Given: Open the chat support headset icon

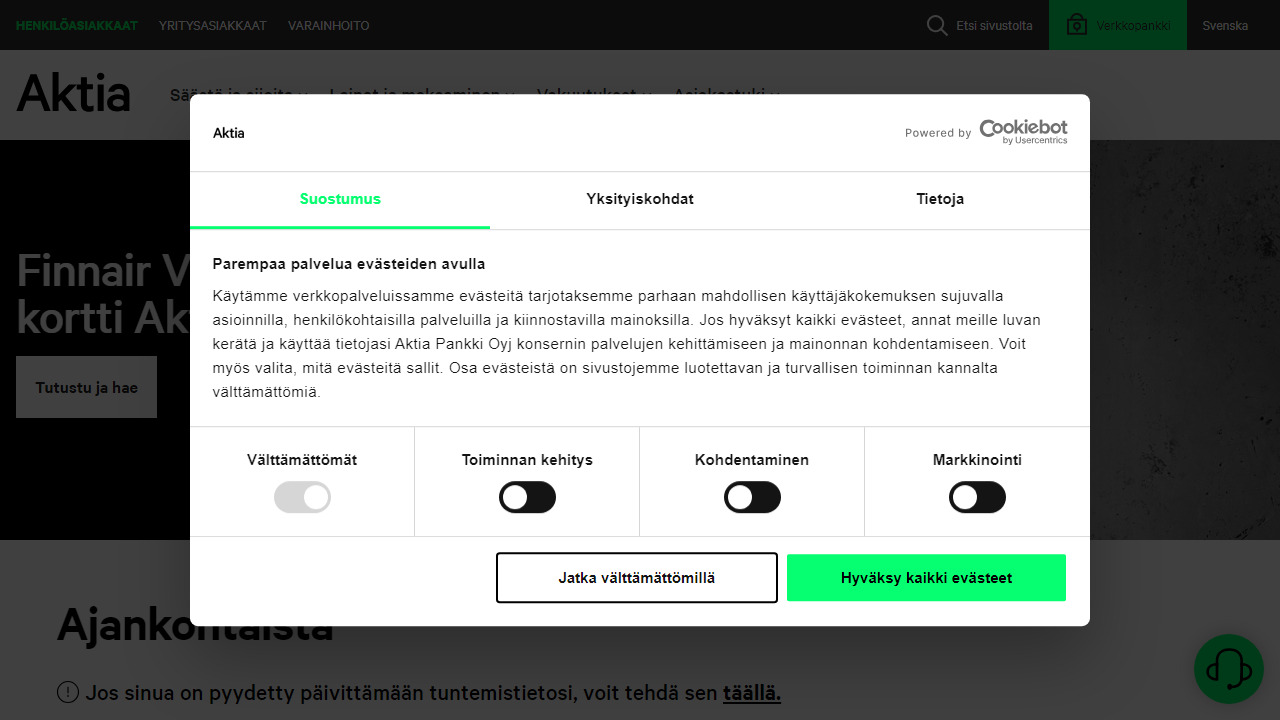Looking at the screenshot, I should [1228, 669].
